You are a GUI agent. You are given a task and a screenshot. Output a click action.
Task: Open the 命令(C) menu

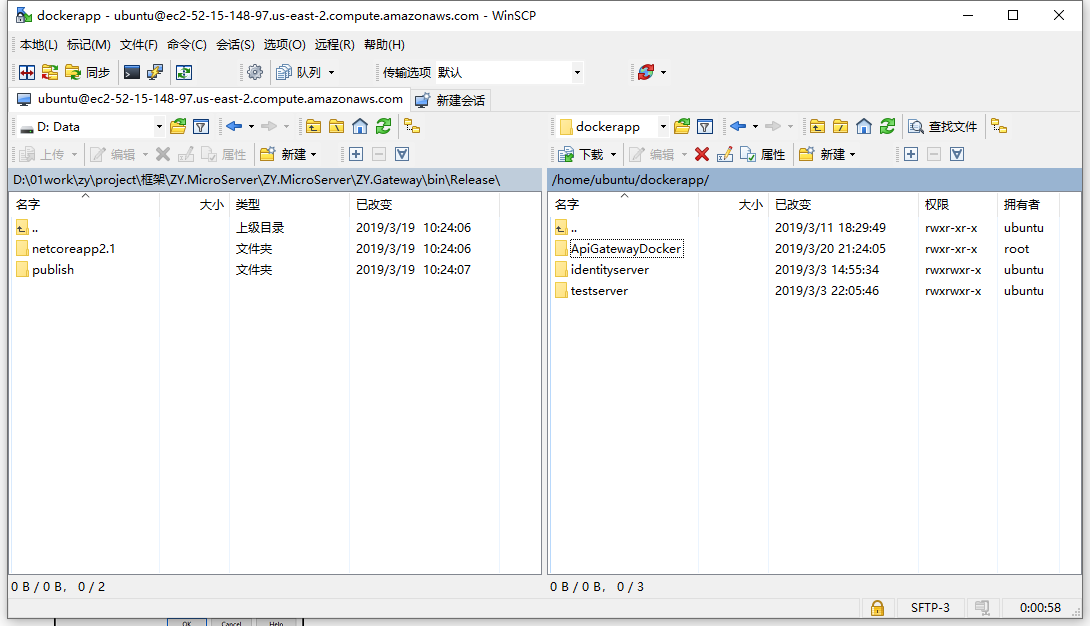[x=186, y=44]
